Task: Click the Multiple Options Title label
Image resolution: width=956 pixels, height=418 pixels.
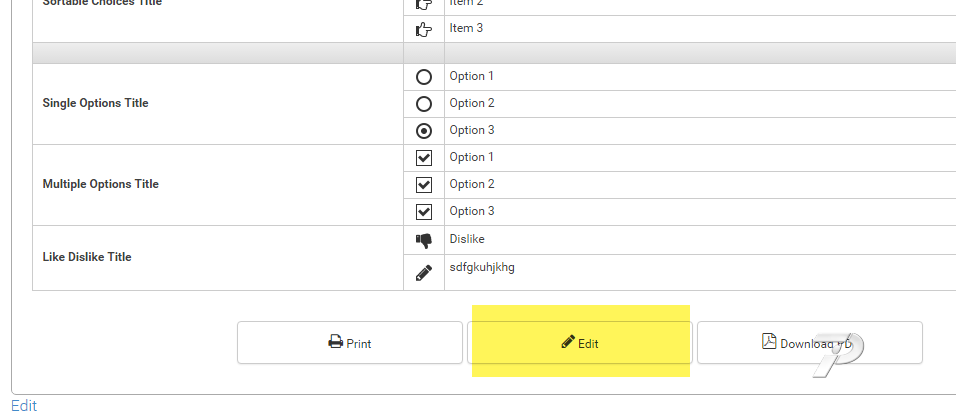Action: 101,184
